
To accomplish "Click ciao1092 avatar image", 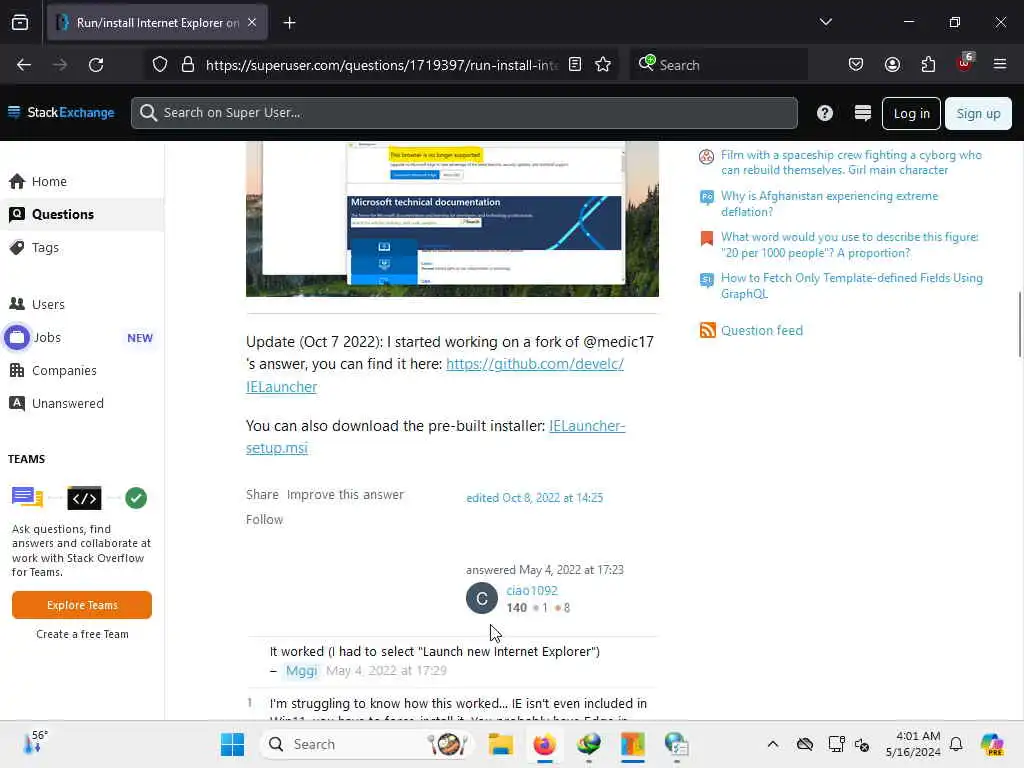I will [x=482, y=598].
